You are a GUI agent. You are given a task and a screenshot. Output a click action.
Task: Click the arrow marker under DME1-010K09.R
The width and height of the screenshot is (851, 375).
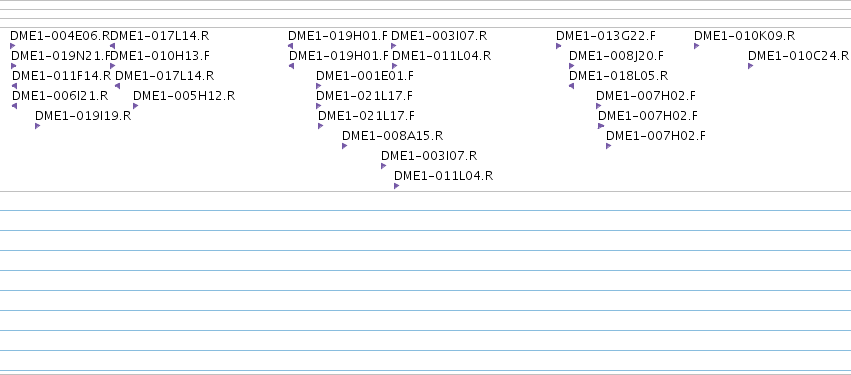(x=696, y=46)
